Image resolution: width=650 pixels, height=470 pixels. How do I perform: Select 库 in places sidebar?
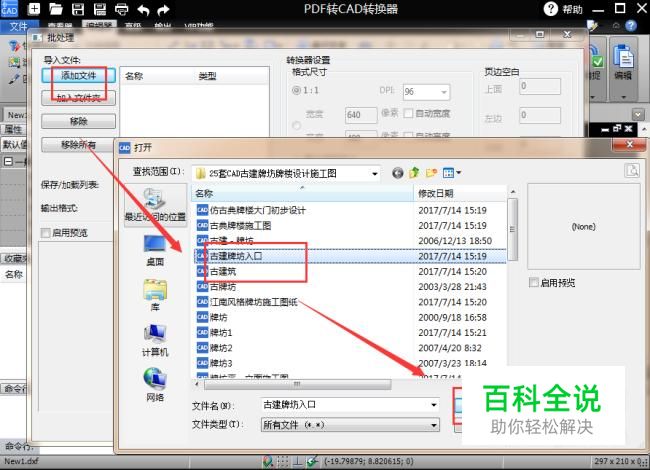point(155,295)
